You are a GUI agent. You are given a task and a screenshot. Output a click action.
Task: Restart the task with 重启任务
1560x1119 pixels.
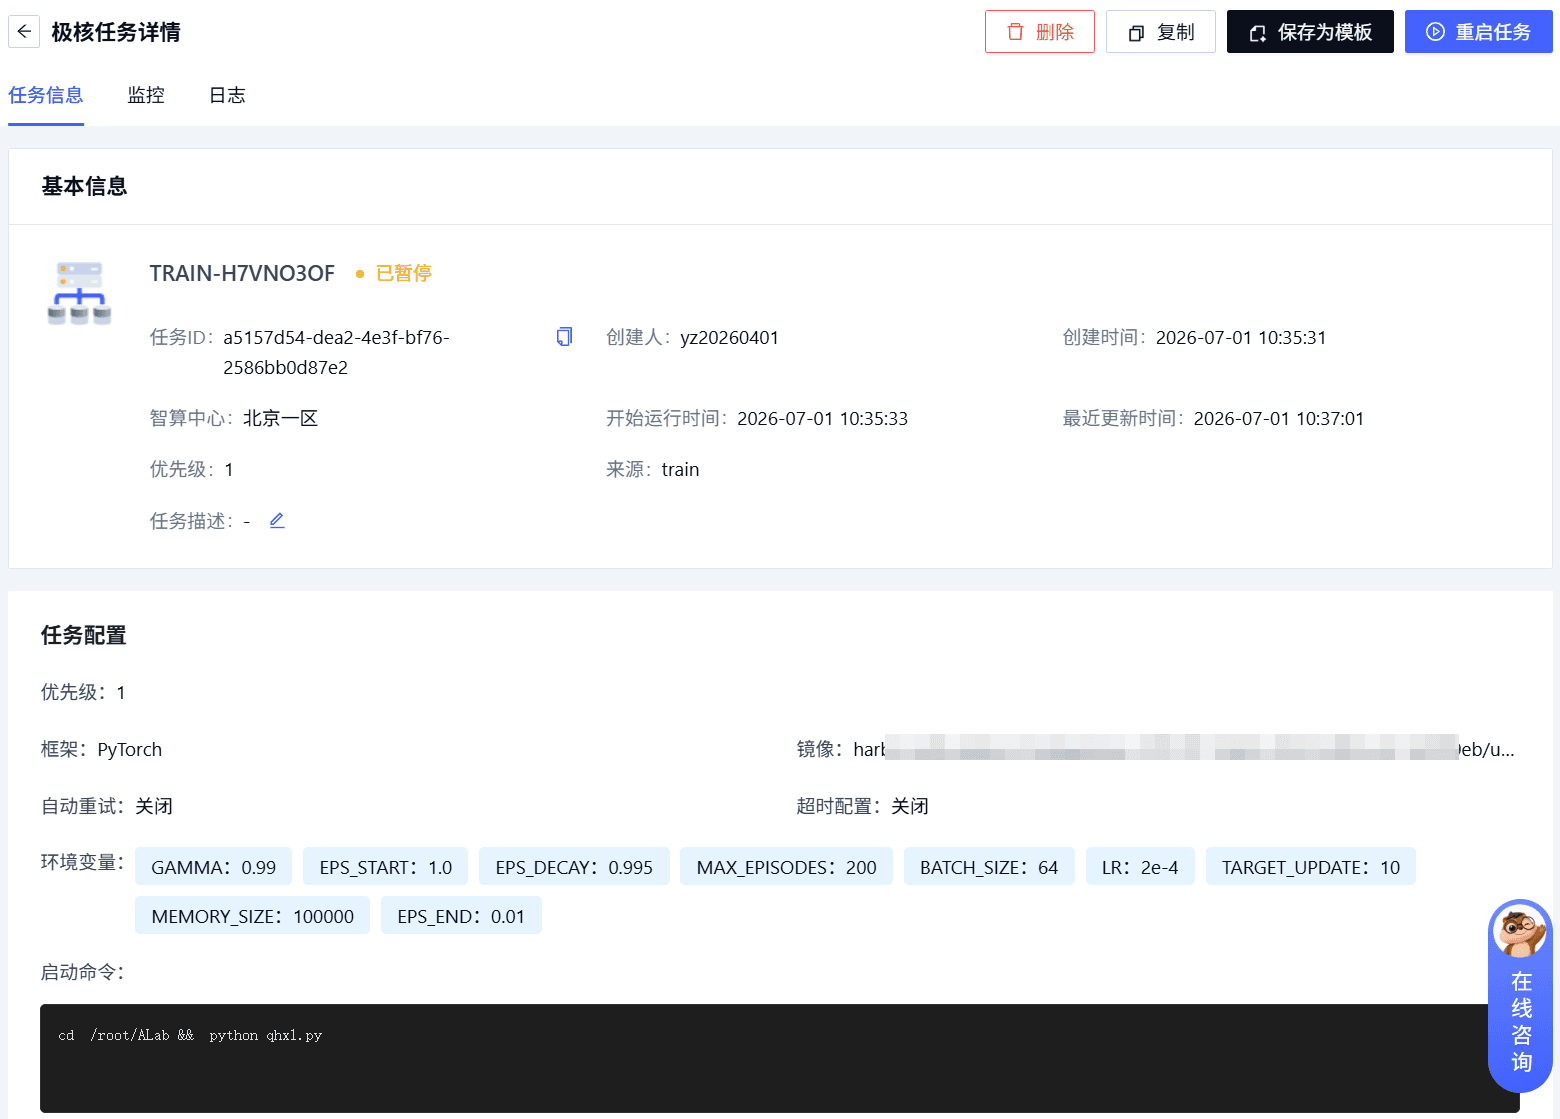tap(1479, 32)
